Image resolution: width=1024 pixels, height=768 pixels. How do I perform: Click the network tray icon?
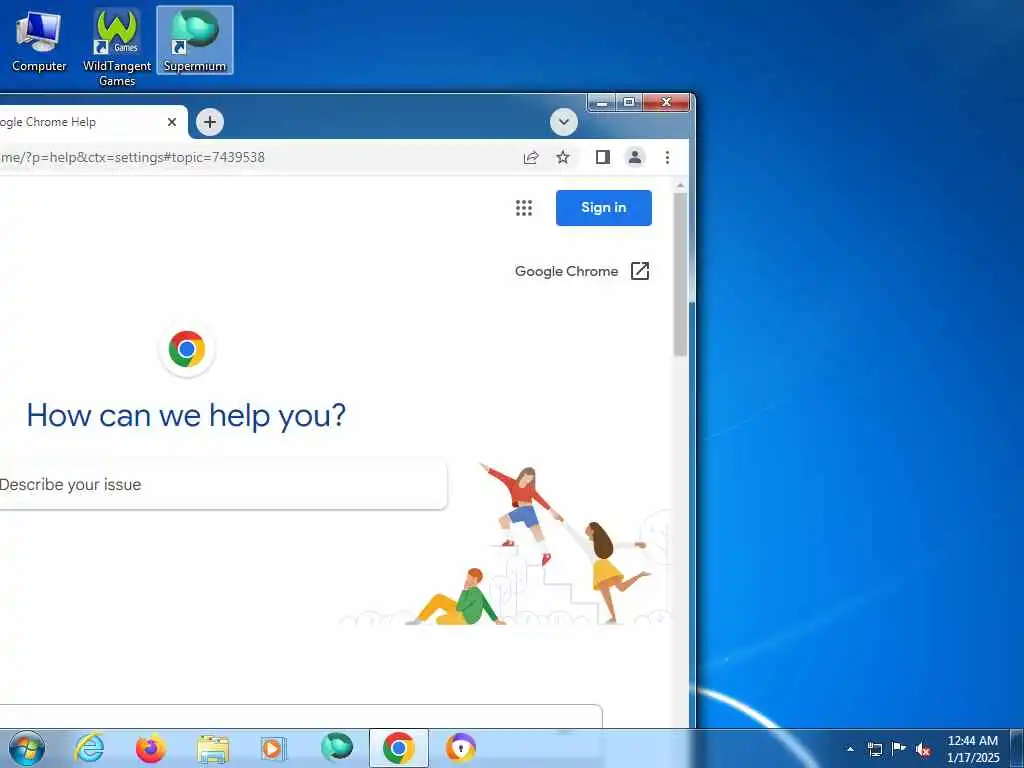coord(874,749)
